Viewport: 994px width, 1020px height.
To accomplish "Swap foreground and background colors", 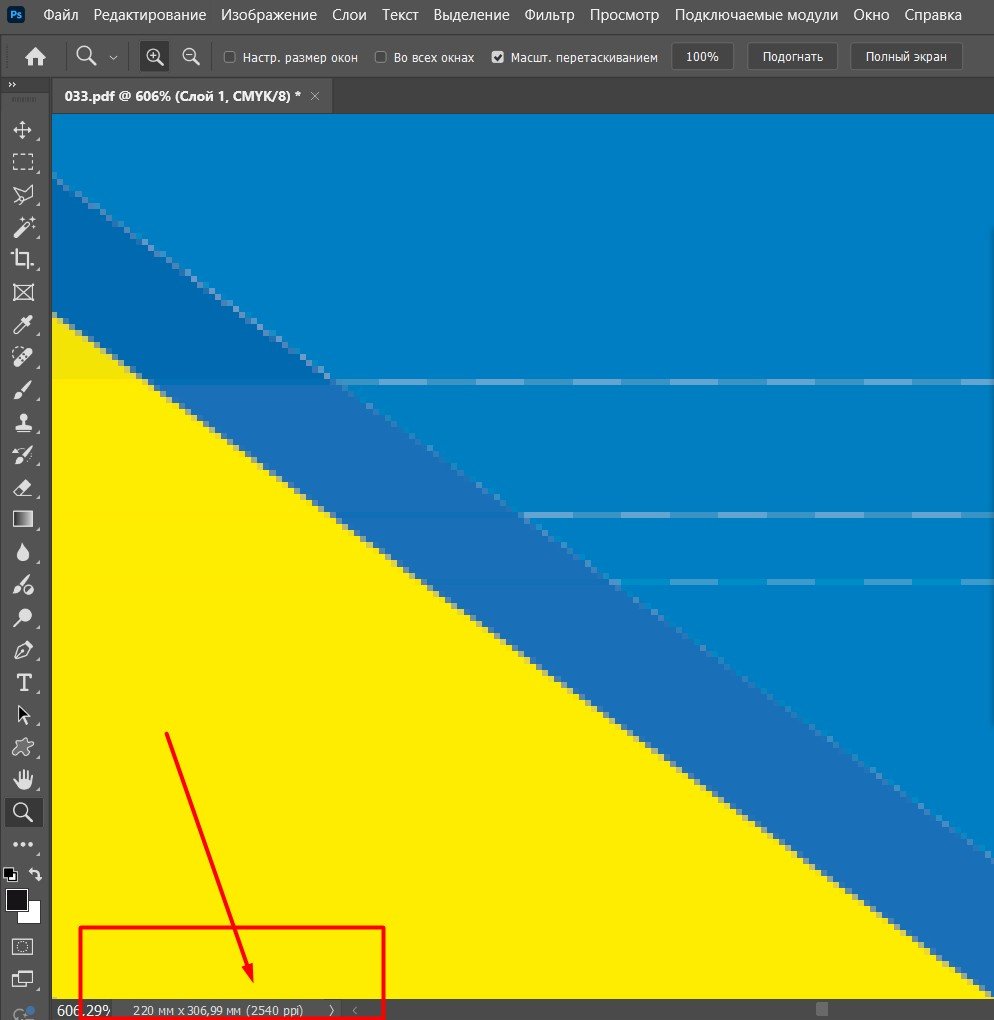I will (36, 875).
